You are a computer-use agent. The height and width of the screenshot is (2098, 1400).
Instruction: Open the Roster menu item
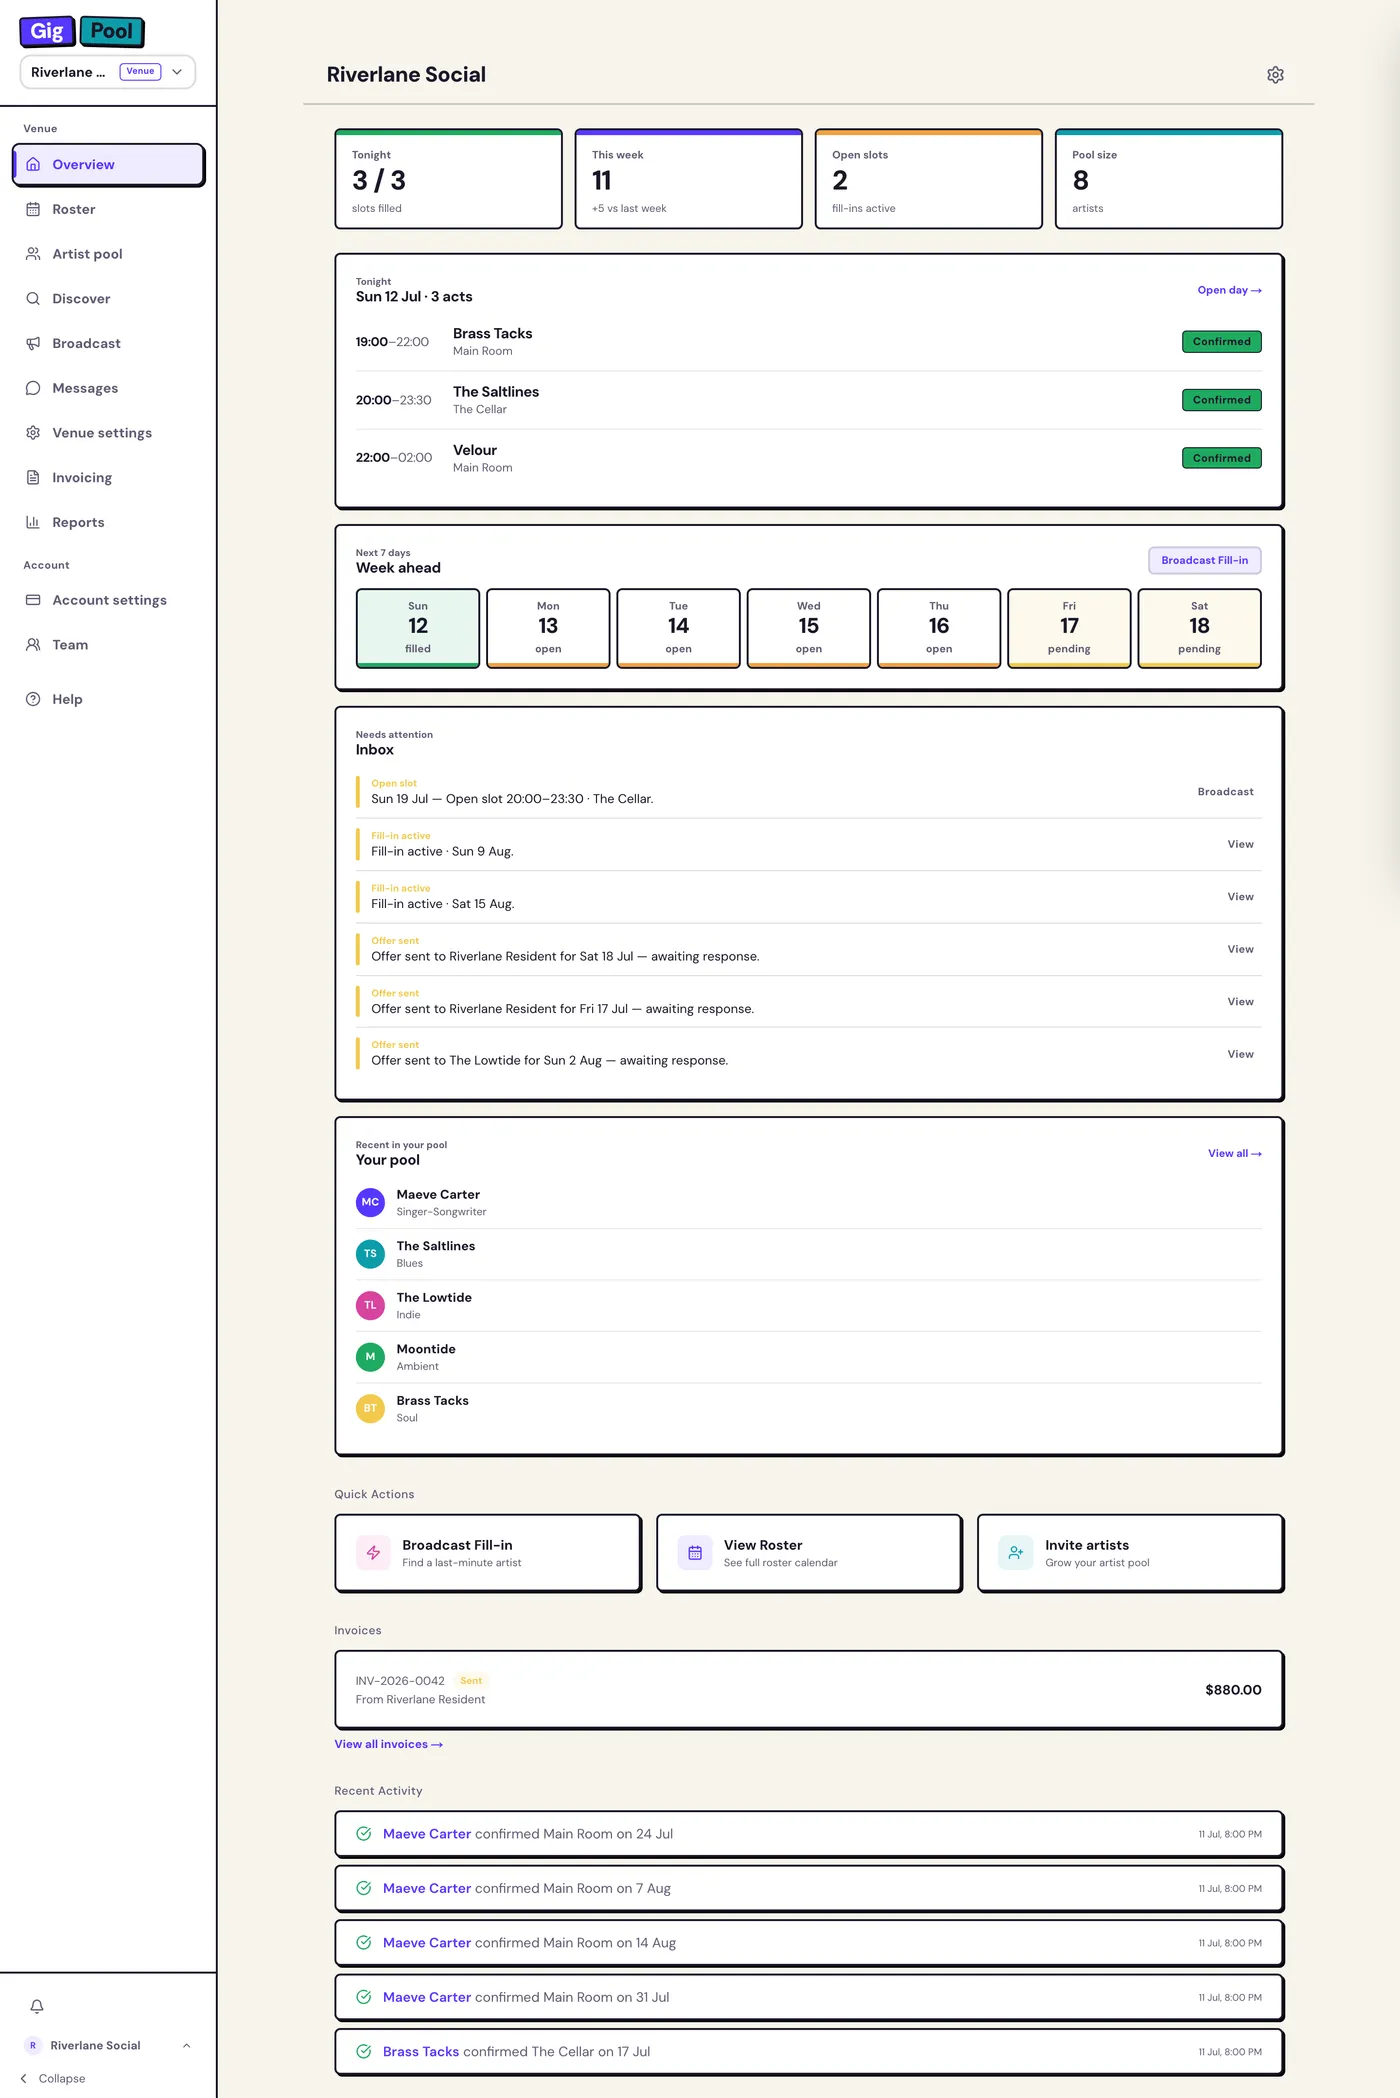(x=108, y=209)
